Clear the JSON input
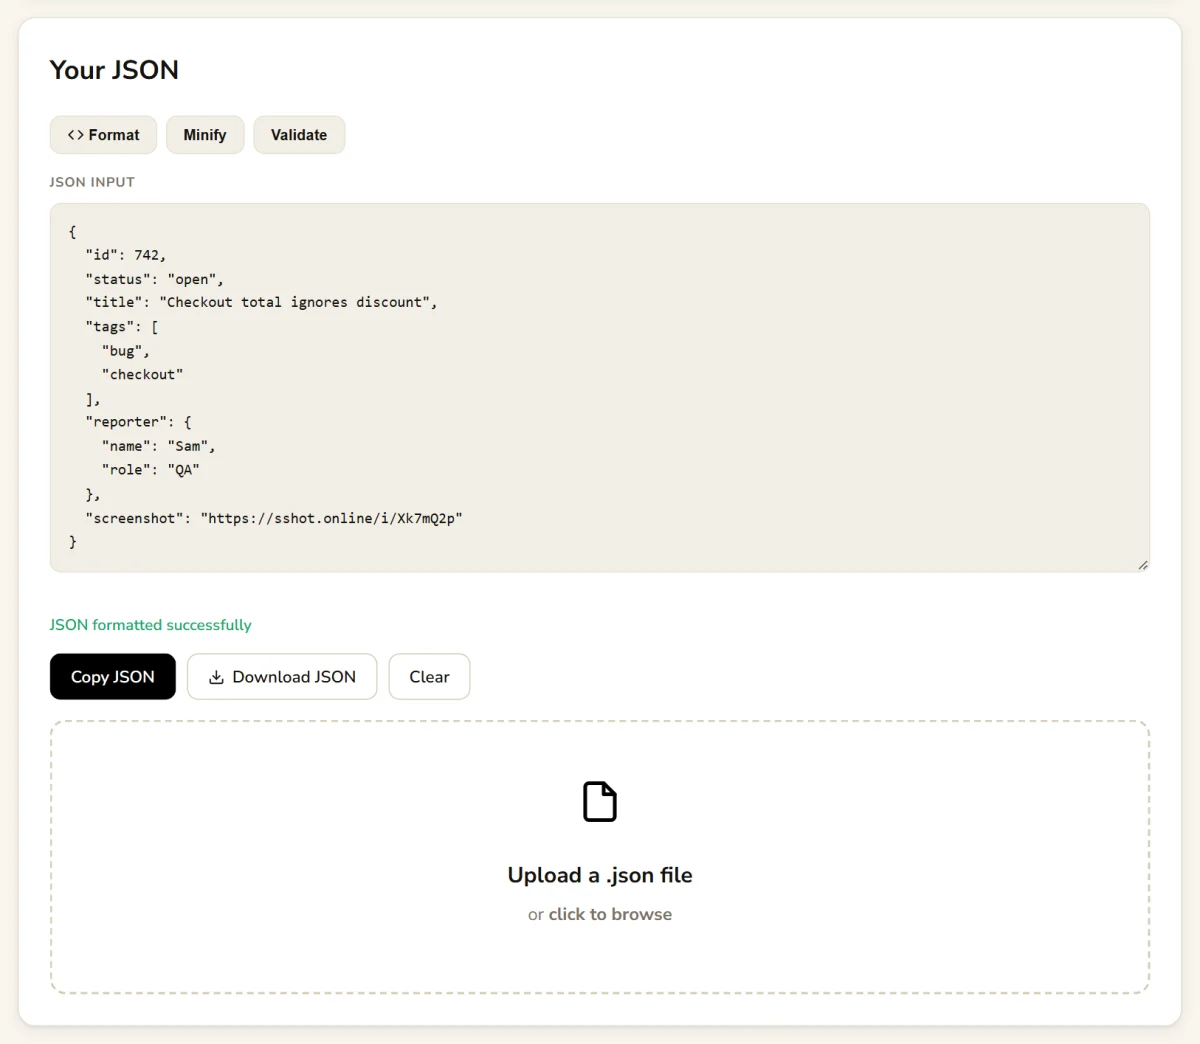Viewport: 1200px width, 1044px height. pos(429,677)
